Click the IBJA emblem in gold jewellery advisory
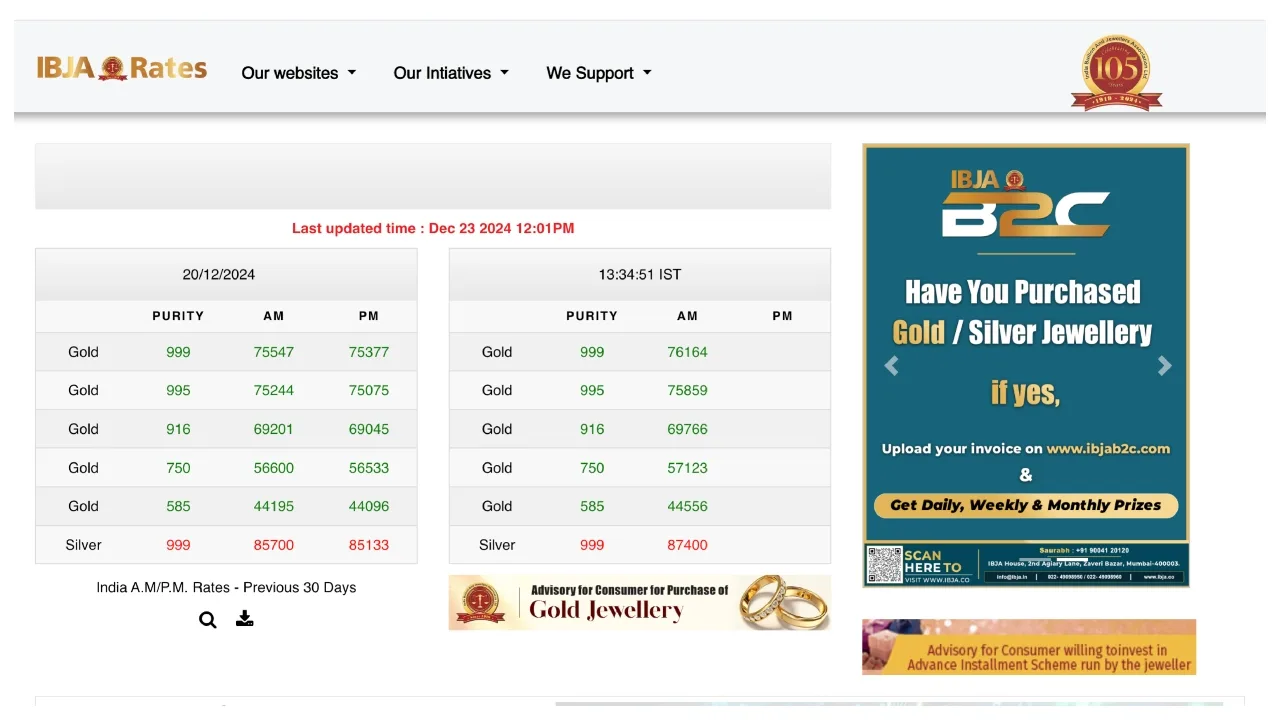This screenshot has width=1280, height=720. [481, 602]
